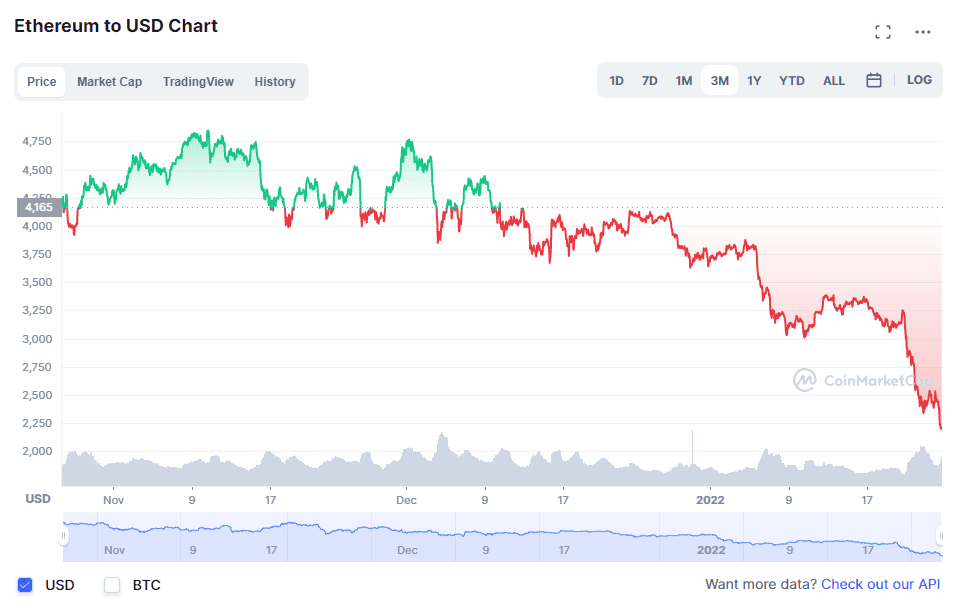
Task: Open the three-dot chart options menu
Action: [925, 31]
